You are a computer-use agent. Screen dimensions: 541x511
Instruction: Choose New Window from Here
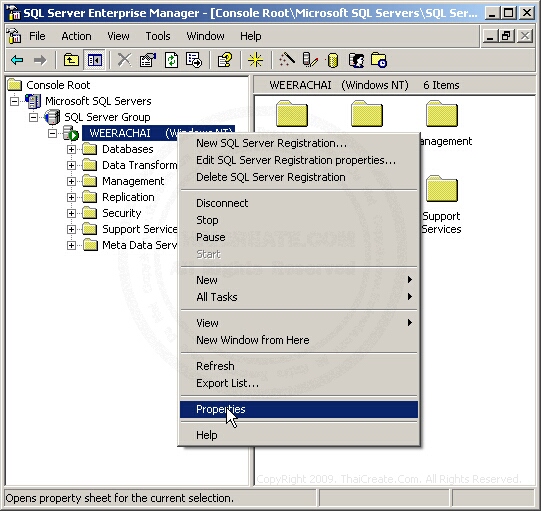click(x=299, y=340)
